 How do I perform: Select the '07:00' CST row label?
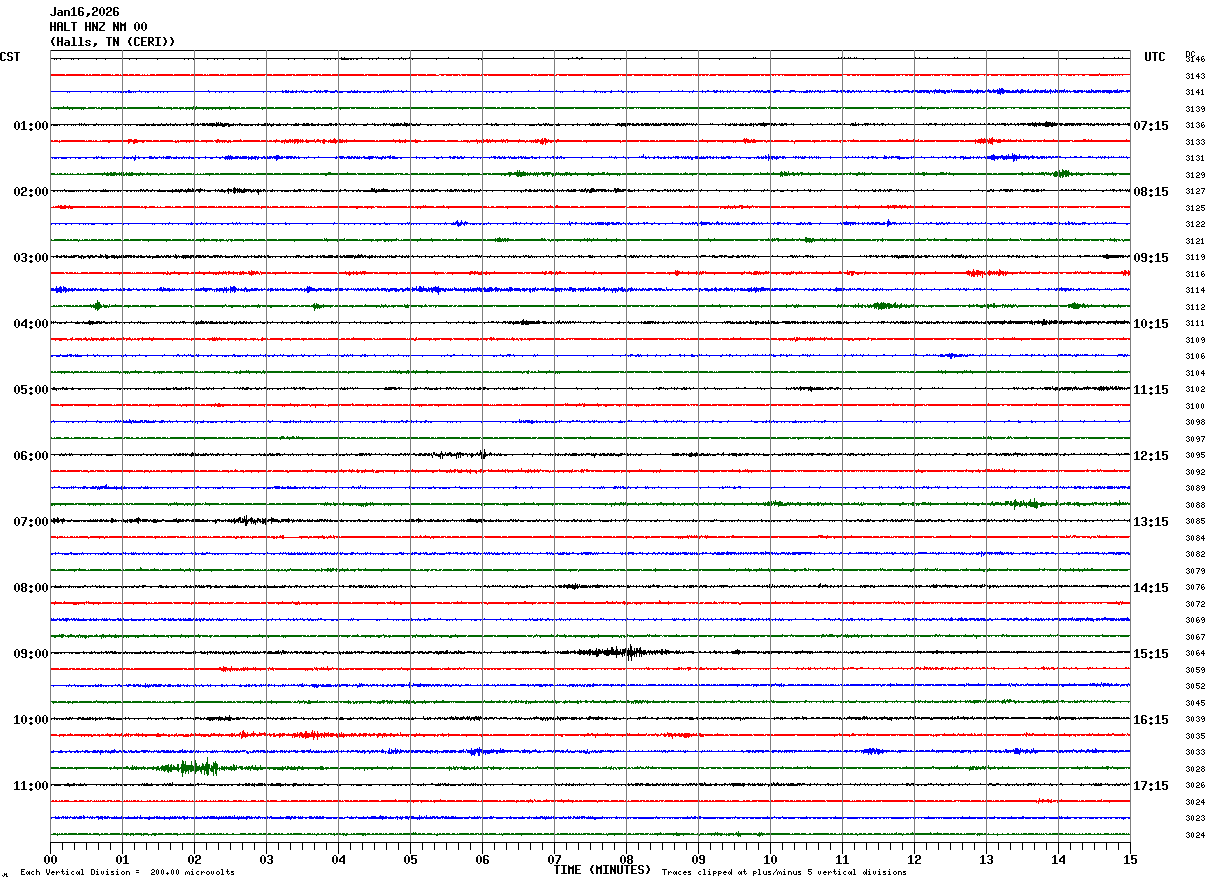pos(31,522)
